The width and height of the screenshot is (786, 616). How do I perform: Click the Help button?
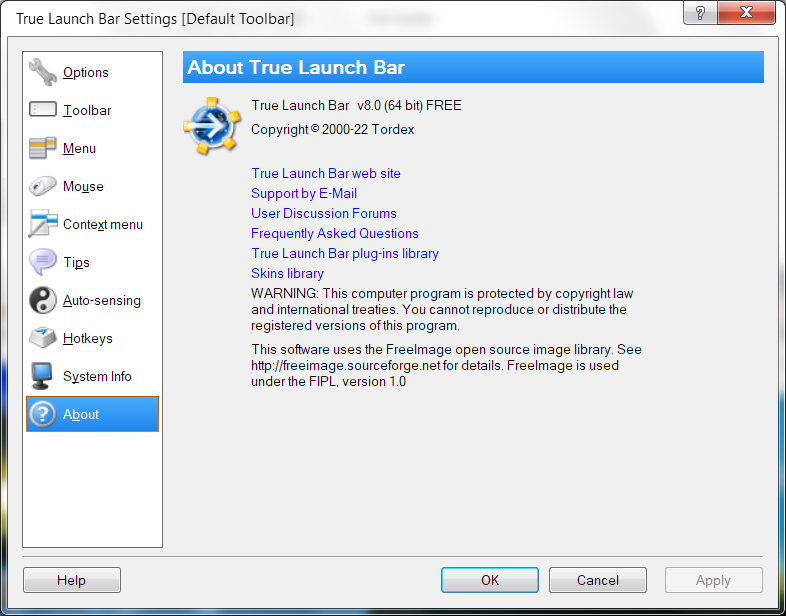pyautogui.click(x=72, y=580)
